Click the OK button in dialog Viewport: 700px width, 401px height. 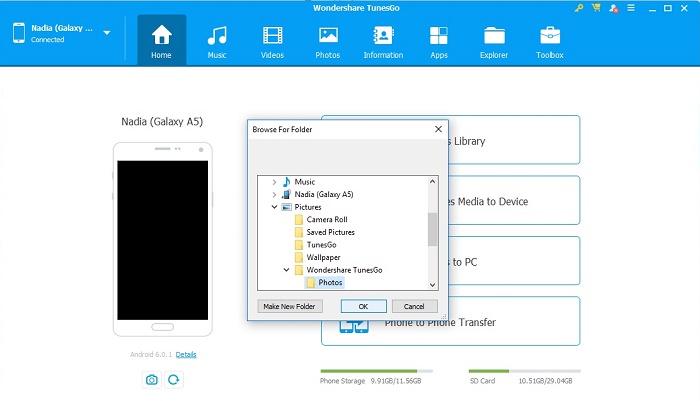tap(363, 306)
